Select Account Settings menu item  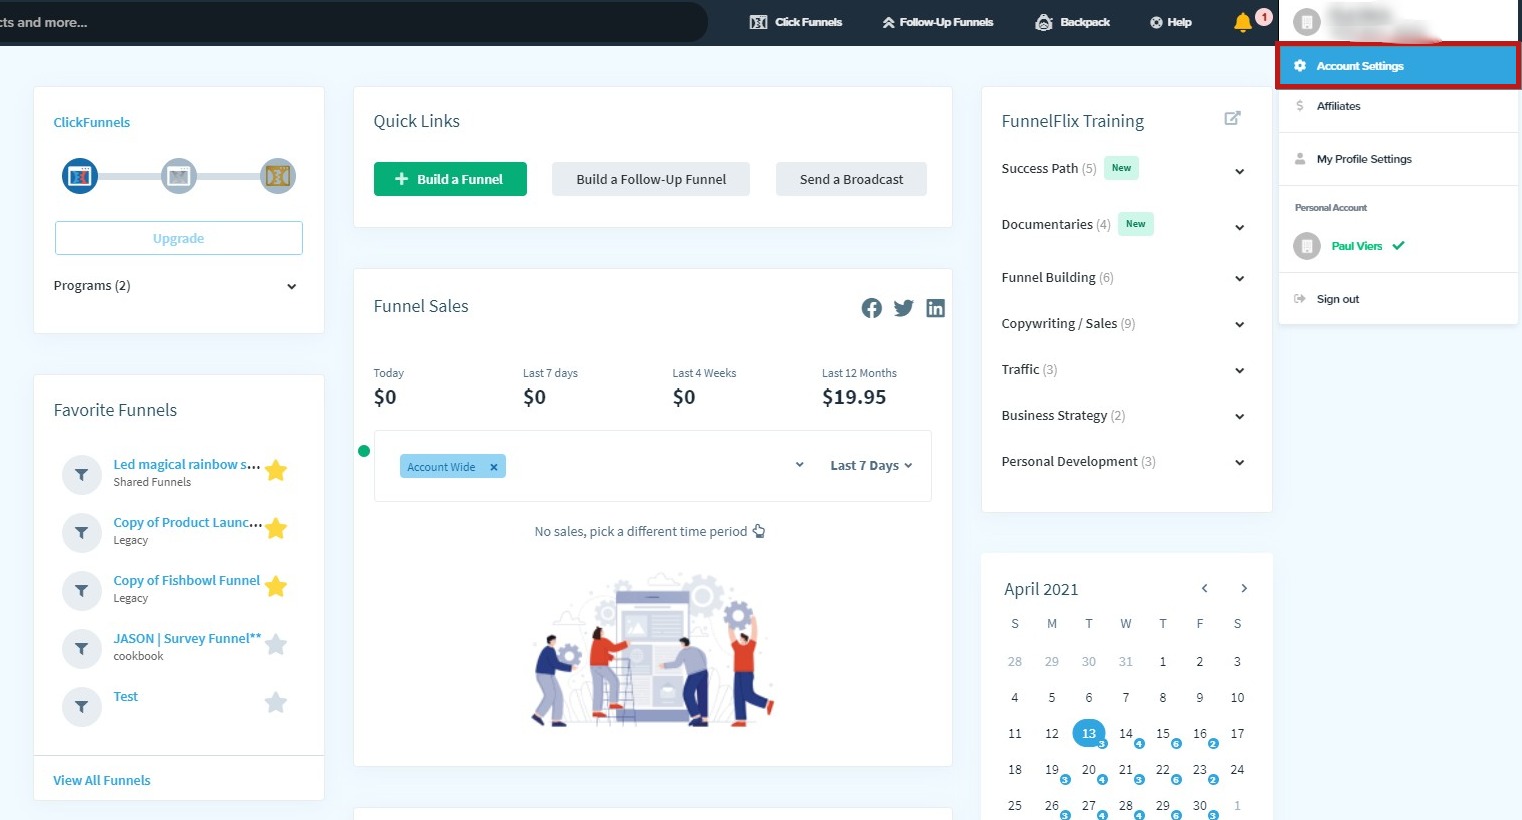click(x=1397, y=66)
